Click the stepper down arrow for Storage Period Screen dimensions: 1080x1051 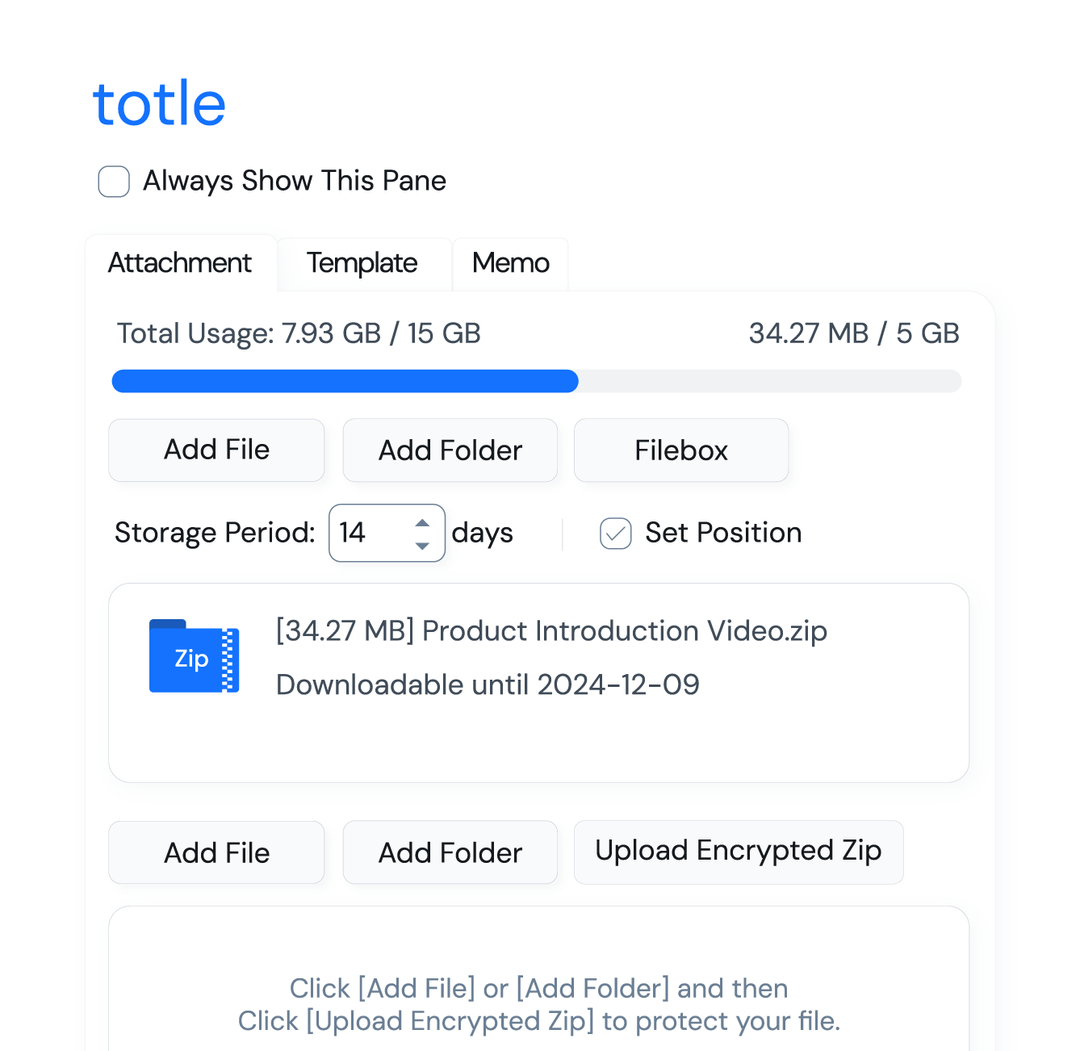tap(422, 545)
